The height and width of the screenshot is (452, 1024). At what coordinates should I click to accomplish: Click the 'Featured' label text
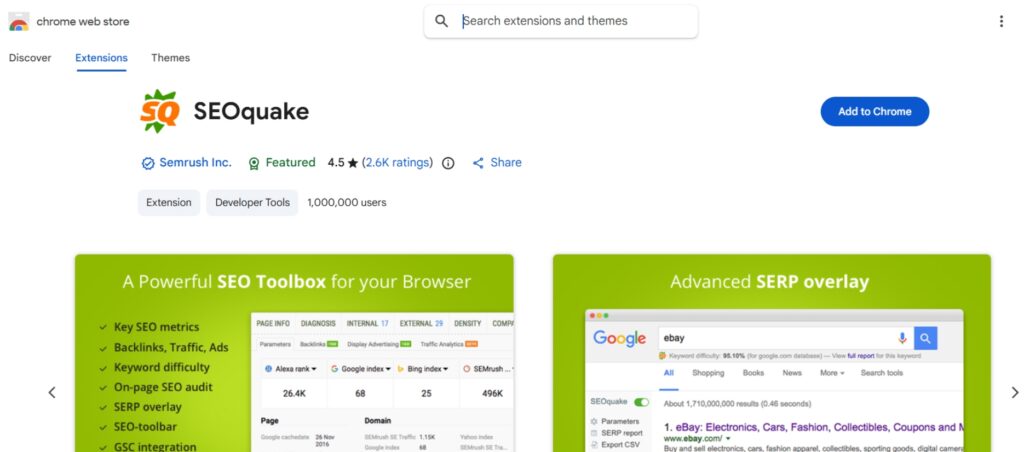click(291, 163)
